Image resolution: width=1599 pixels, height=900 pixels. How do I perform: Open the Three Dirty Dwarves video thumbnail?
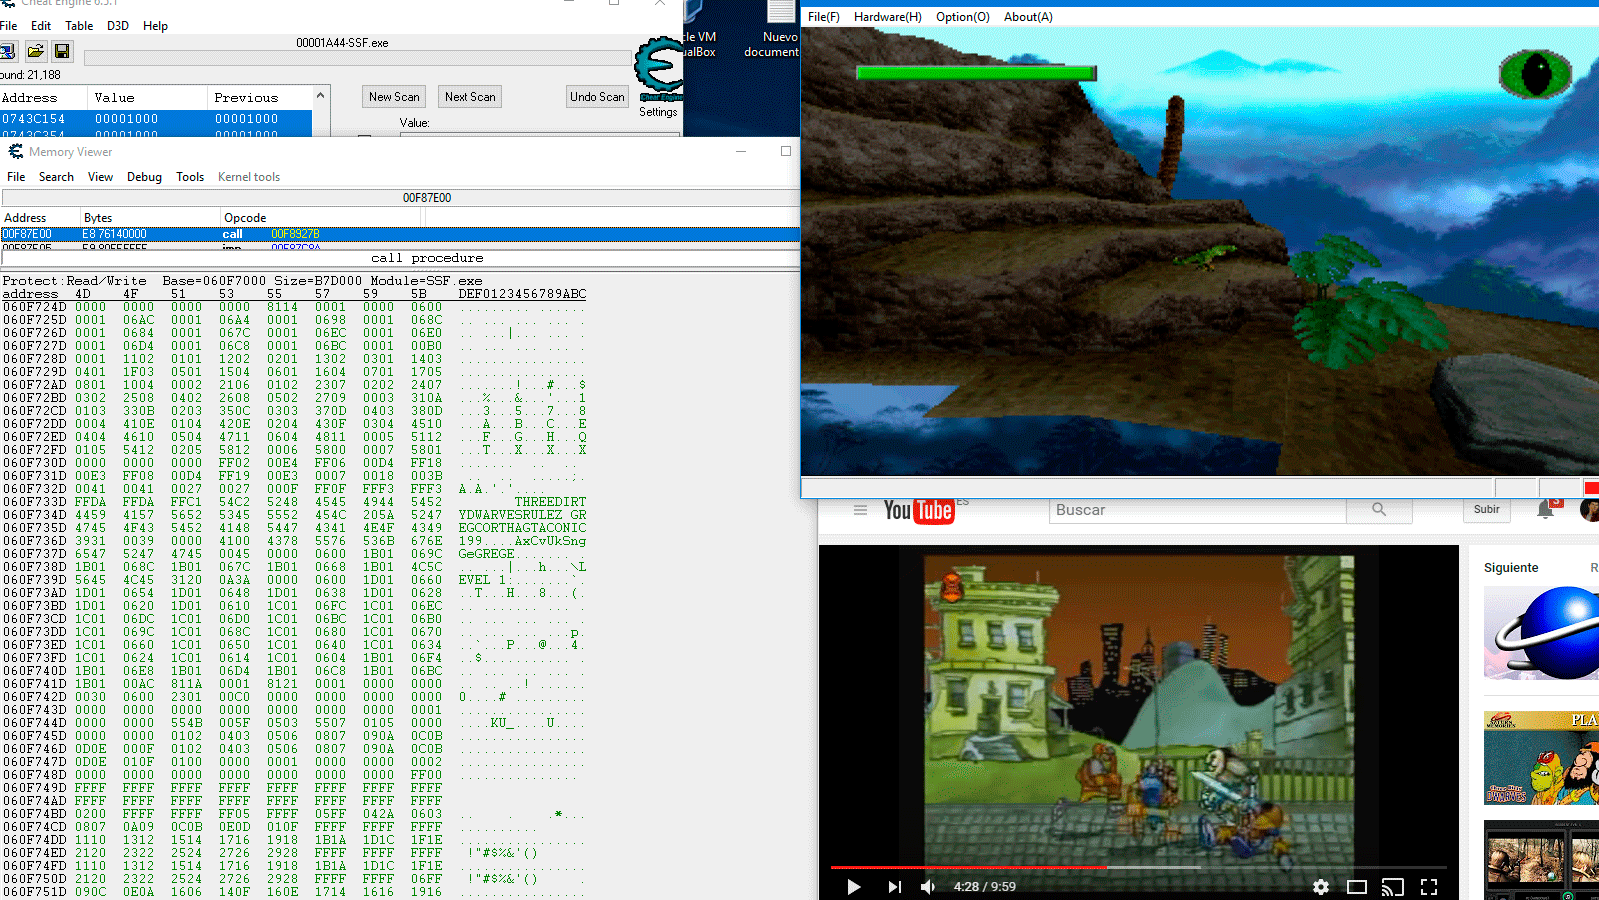tap(1541, 758)
